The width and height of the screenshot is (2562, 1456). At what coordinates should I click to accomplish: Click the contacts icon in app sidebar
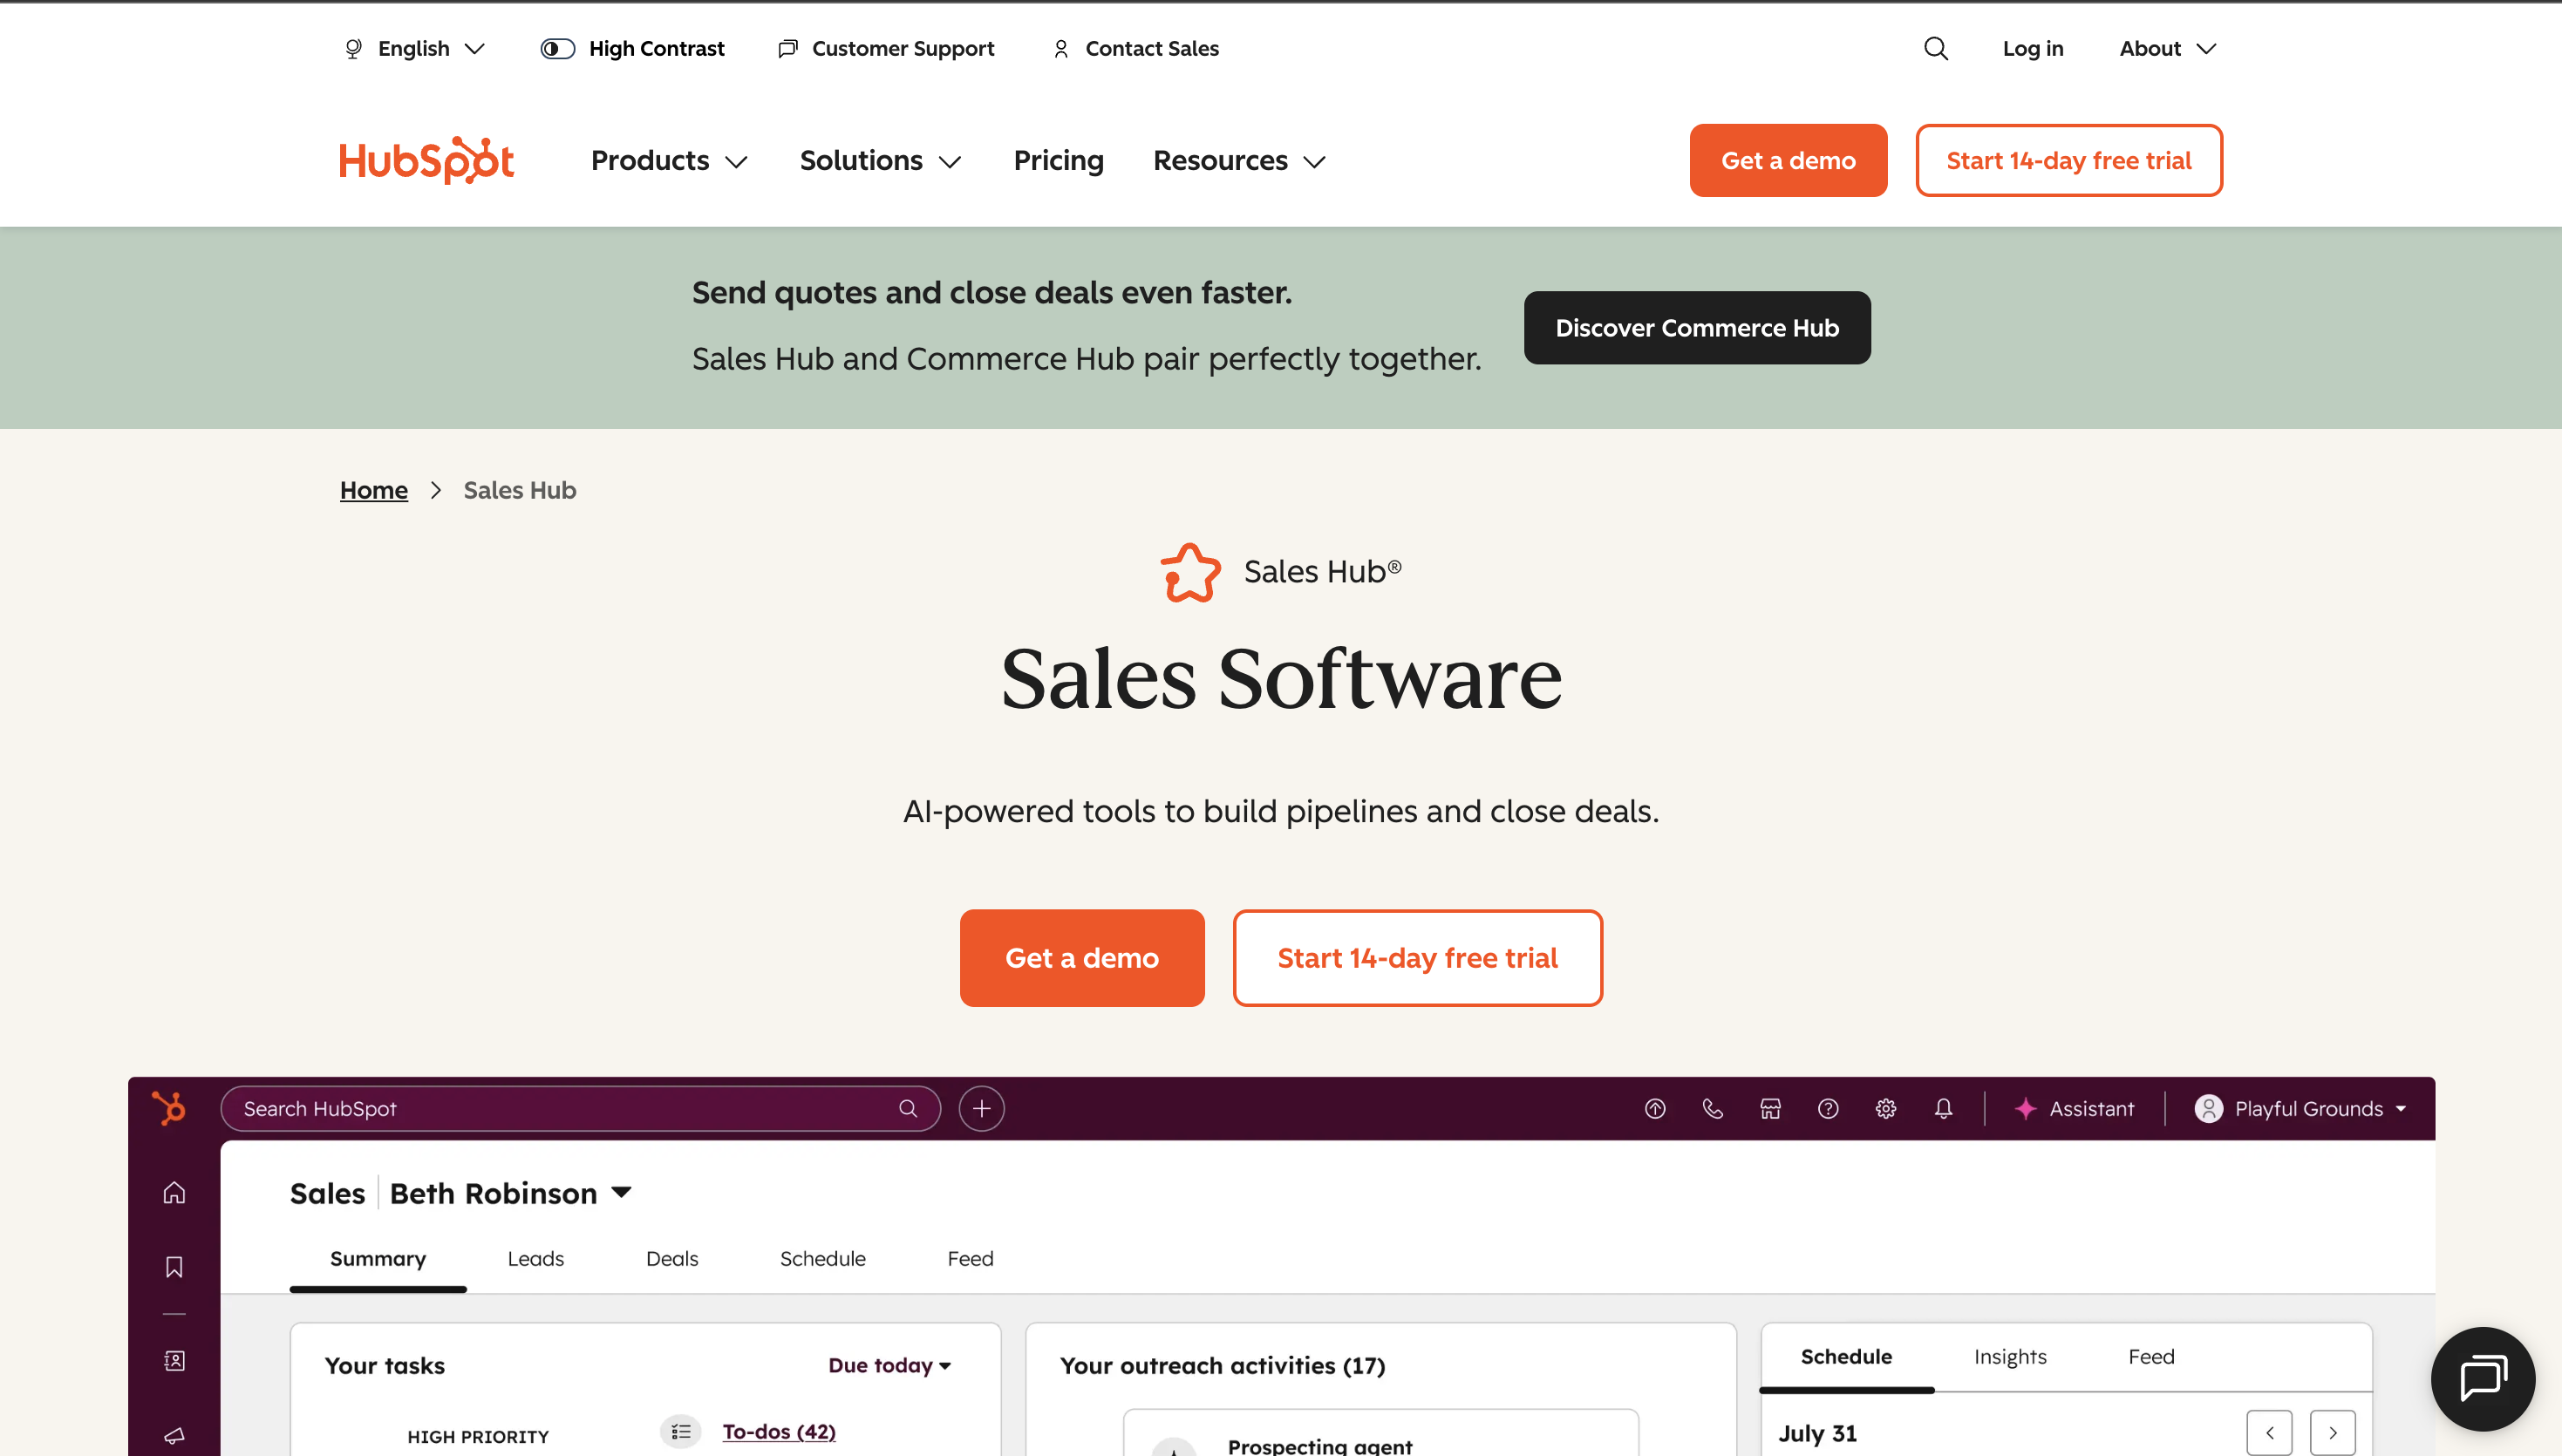coord(174,1360)
